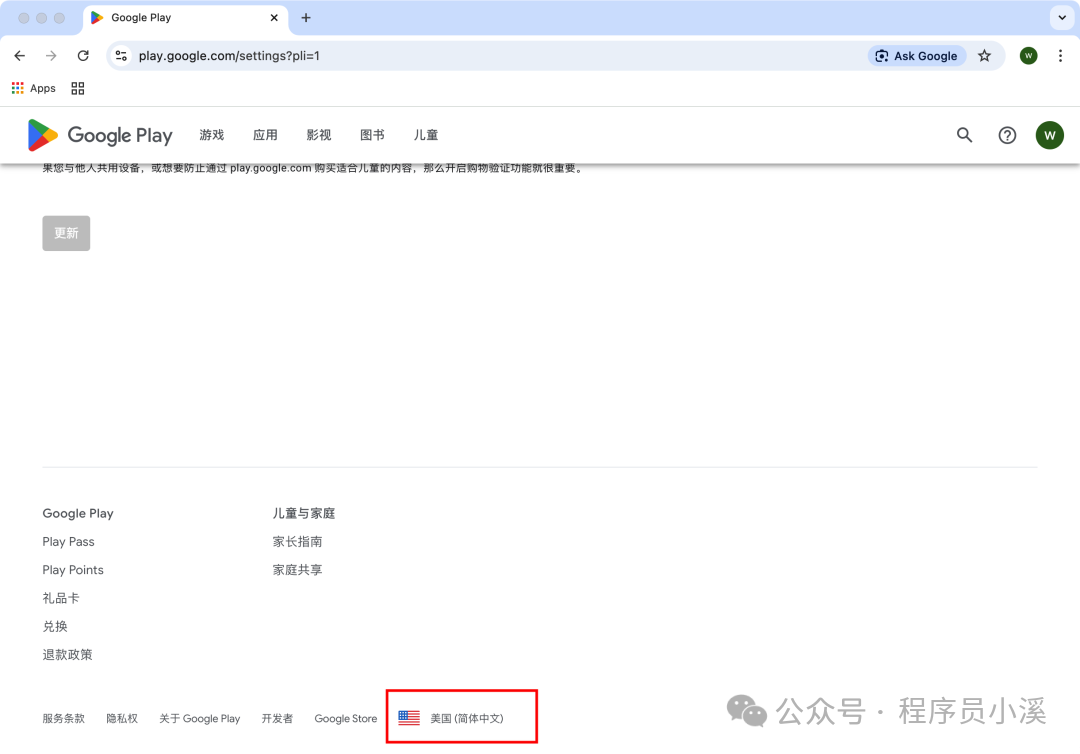Open Google Play search magnifier
The image size is (1080, 754).
click(x=964, y=135)
